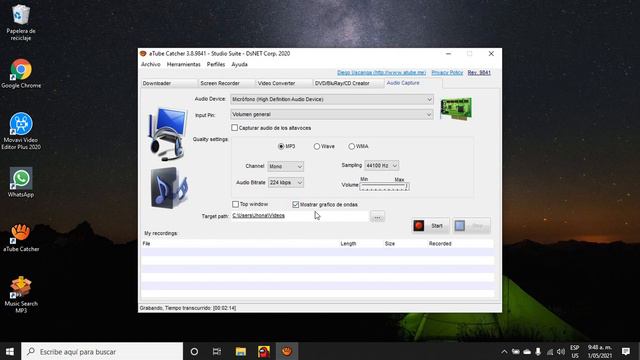Click the green sound card image

coord(456,109)
